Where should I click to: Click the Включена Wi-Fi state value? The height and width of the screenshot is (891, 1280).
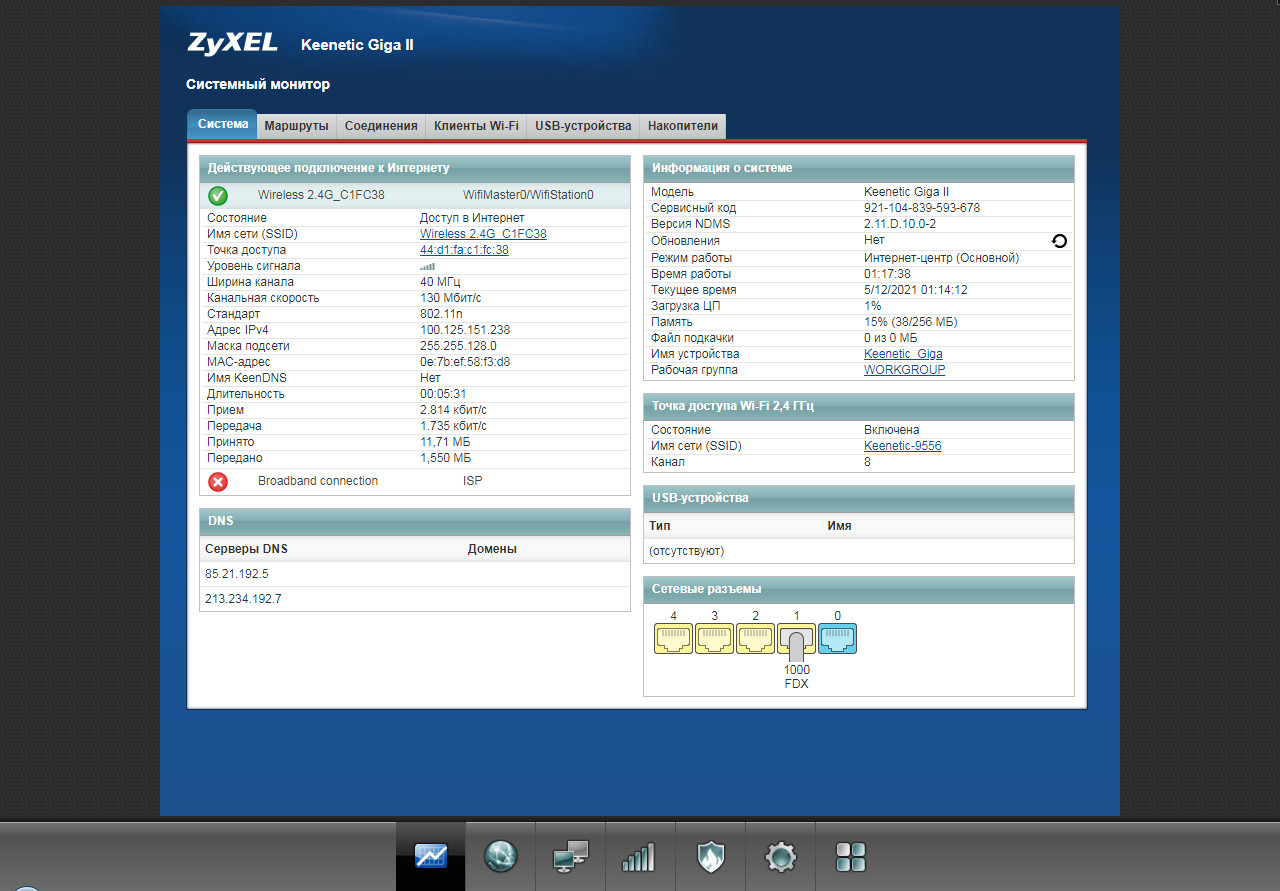click(x=891, y=430)
